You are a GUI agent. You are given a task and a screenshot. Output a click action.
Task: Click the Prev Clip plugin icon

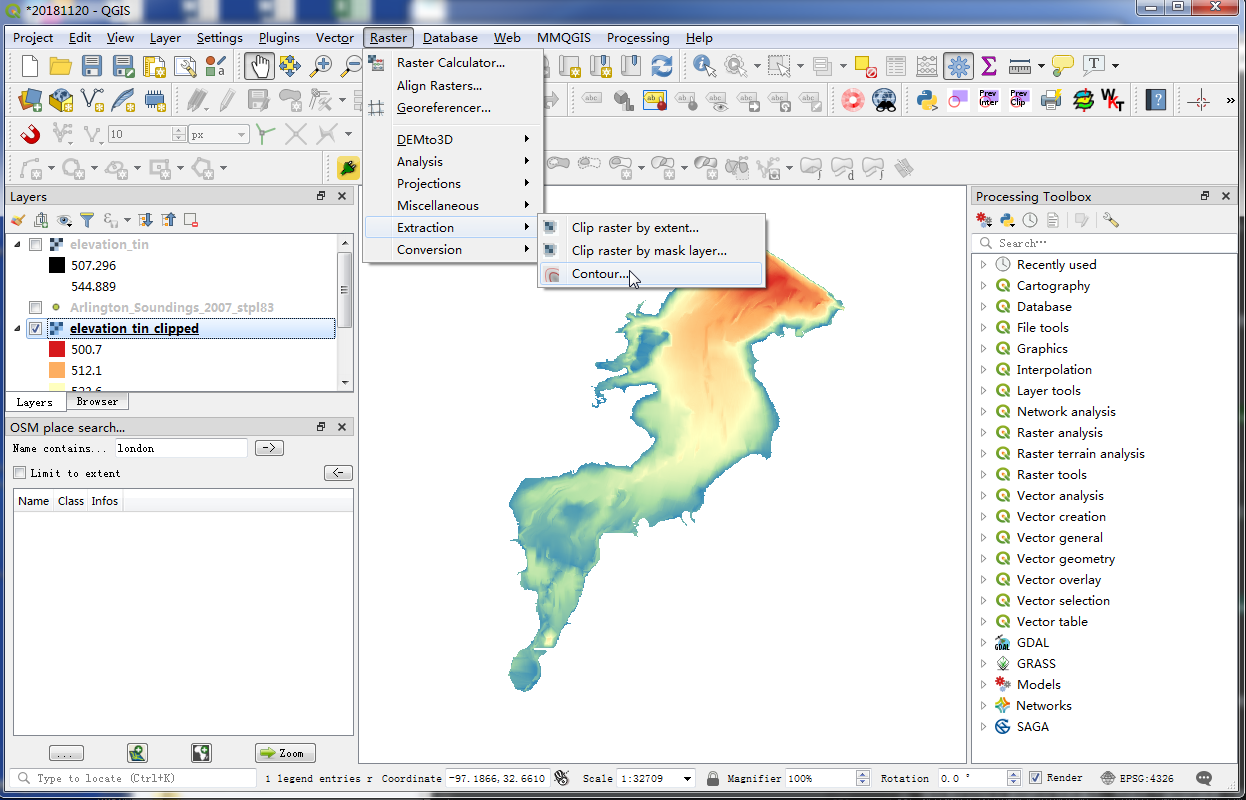1019,100
